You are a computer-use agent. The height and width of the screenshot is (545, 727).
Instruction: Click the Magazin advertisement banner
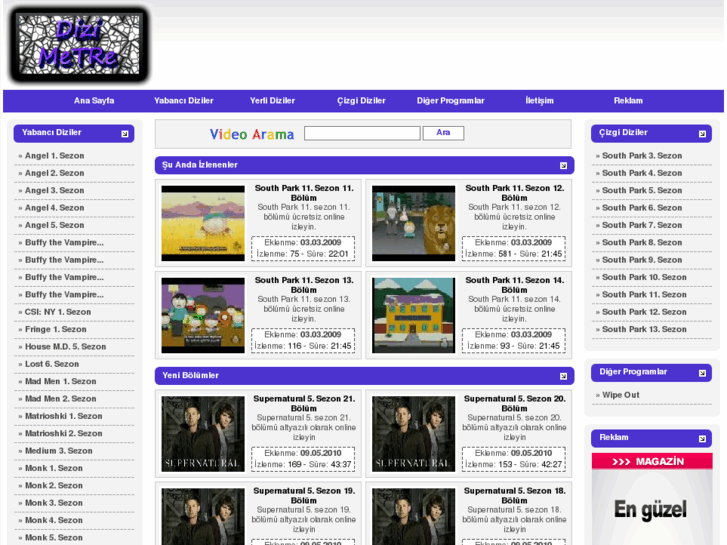point(652,499)
